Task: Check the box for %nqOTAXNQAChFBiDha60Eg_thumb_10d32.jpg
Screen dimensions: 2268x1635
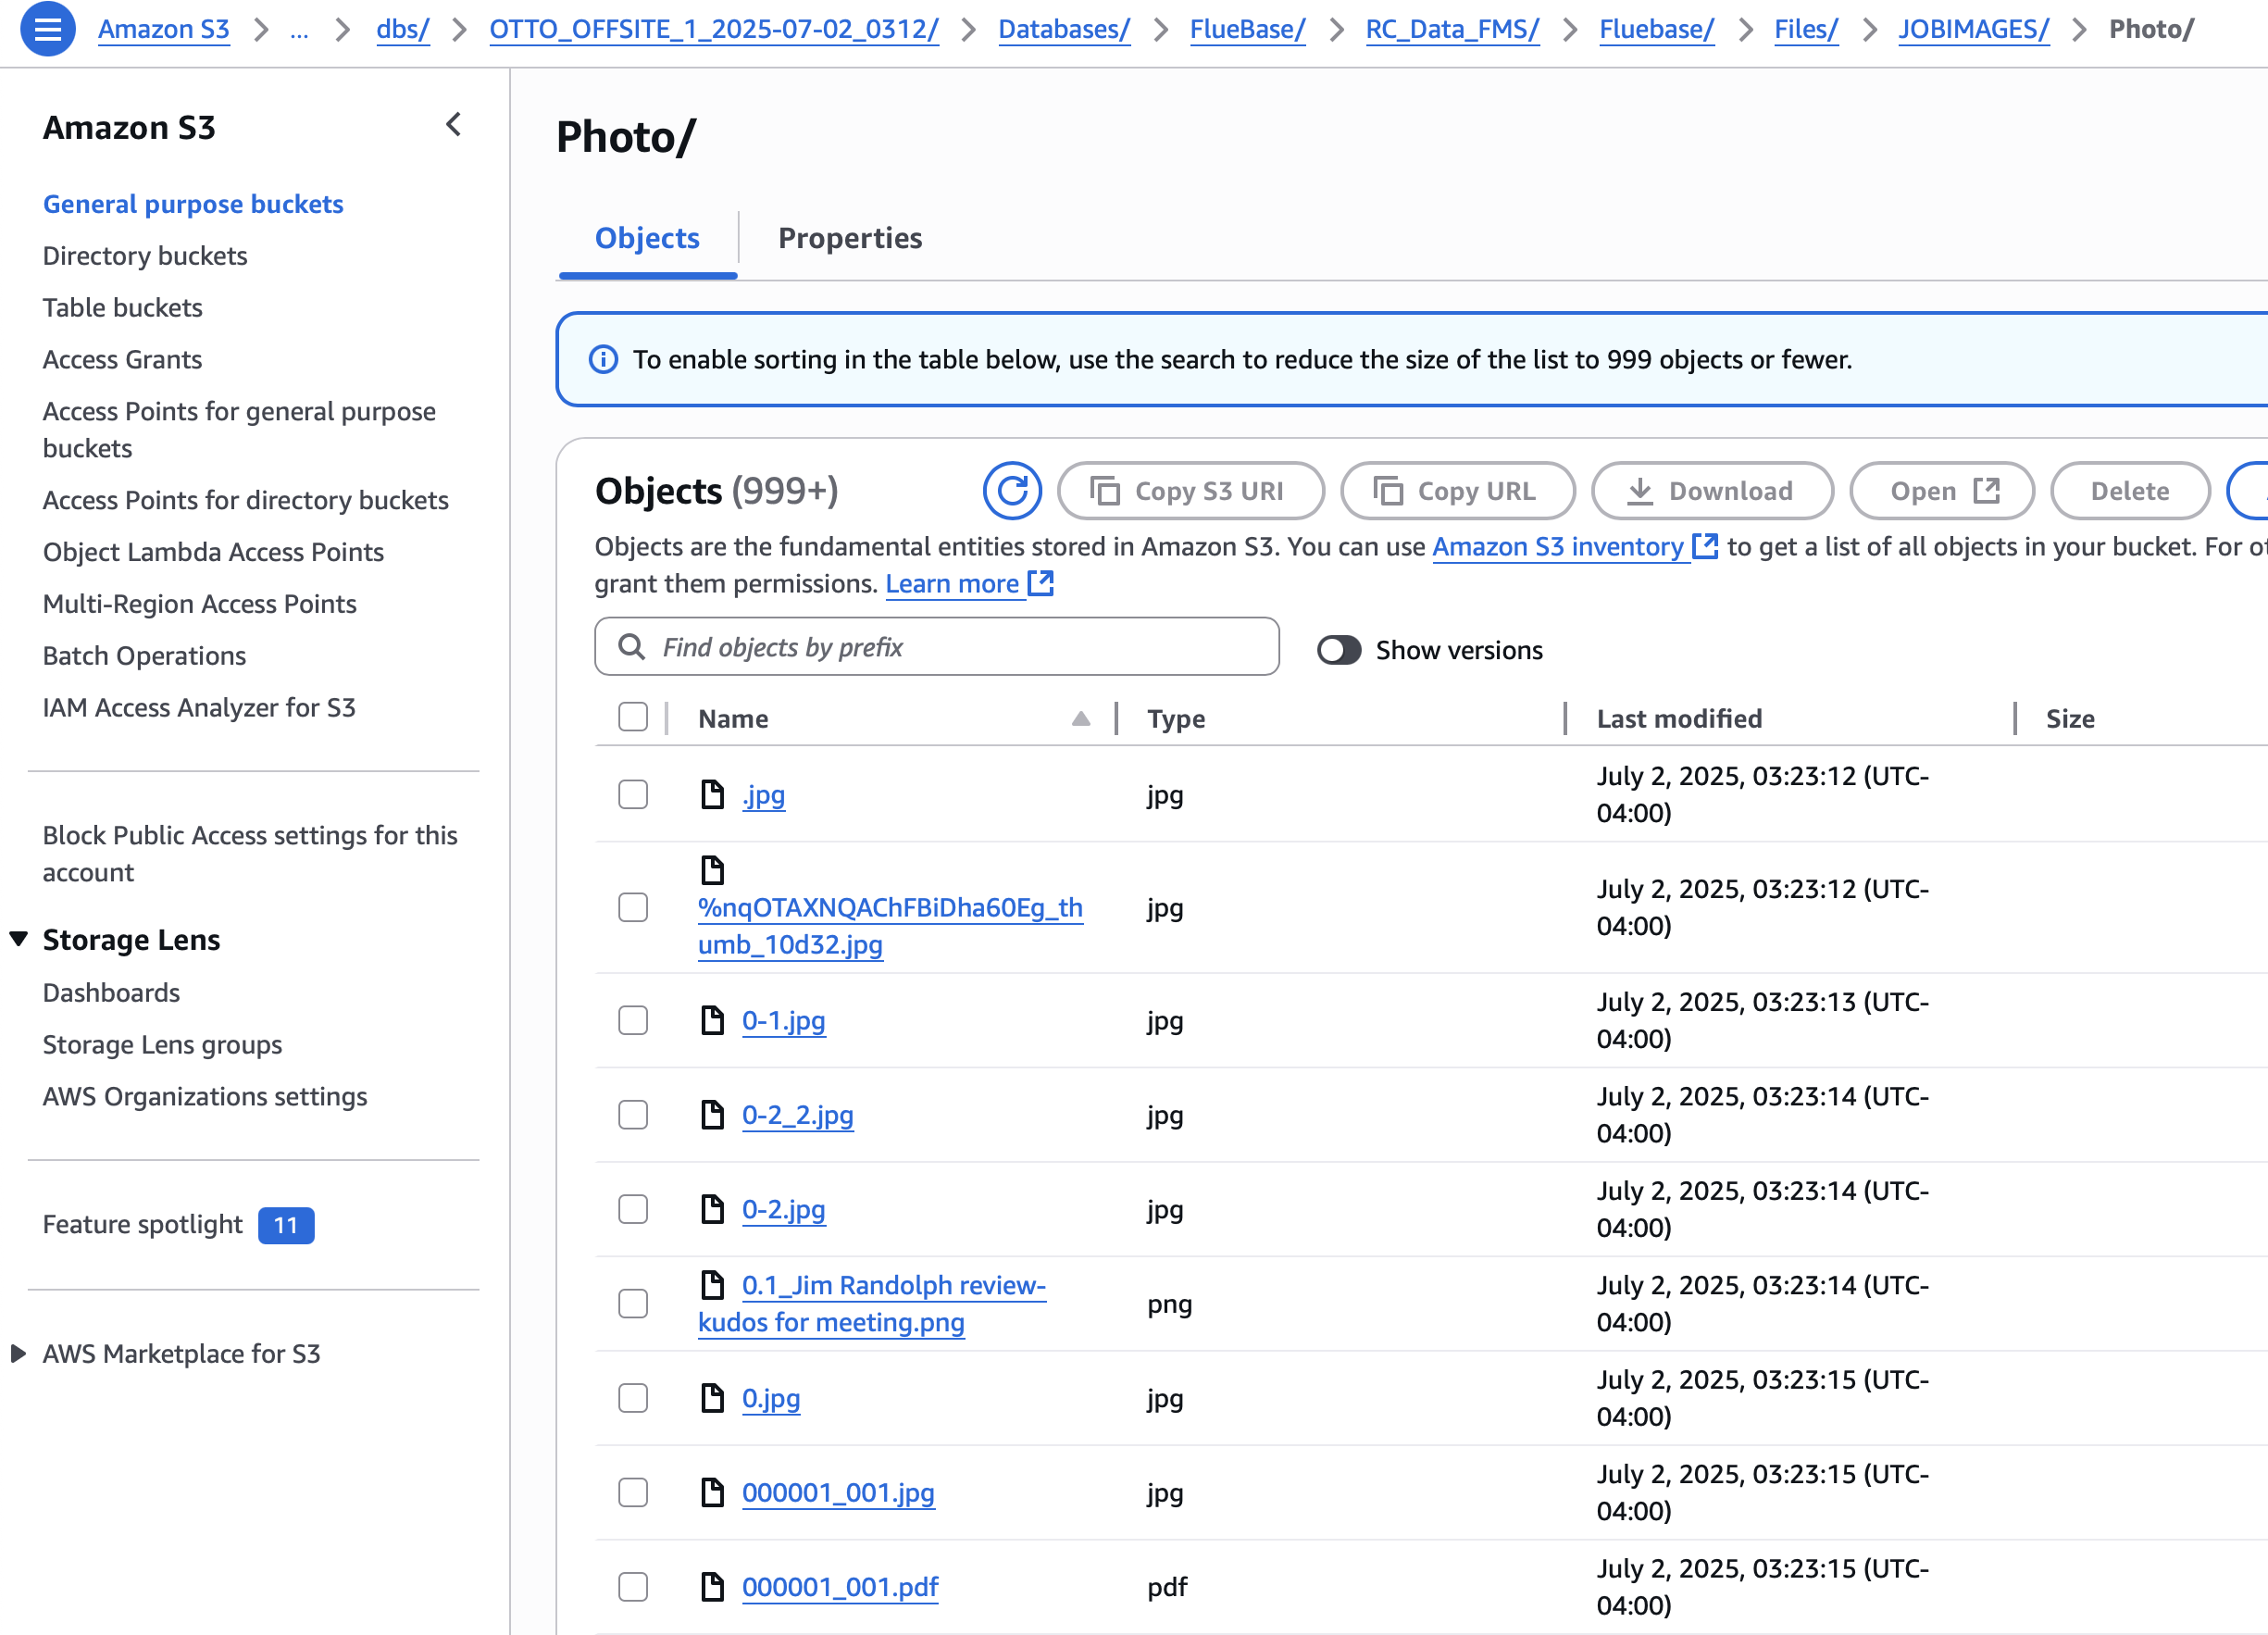Action: pos(633,908)
